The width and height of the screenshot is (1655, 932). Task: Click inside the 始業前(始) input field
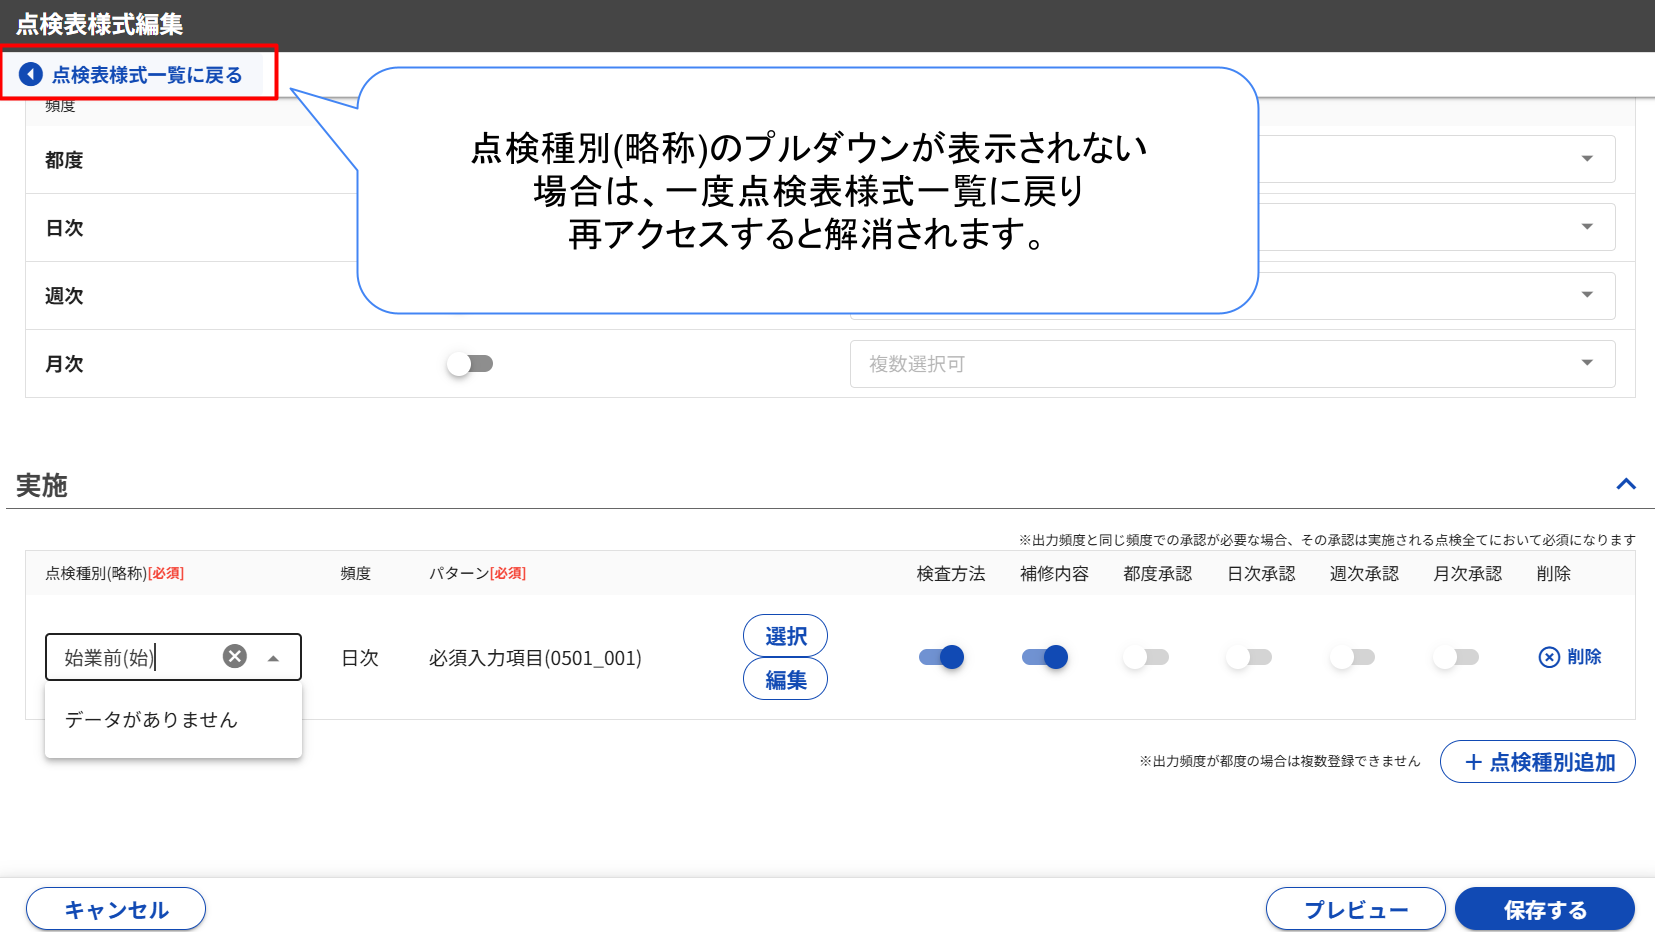click(130, 657)
